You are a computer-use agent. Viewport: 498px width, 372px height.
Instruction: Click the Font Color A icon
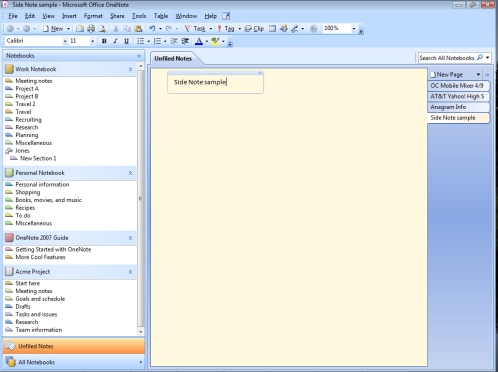pos(199,41)
